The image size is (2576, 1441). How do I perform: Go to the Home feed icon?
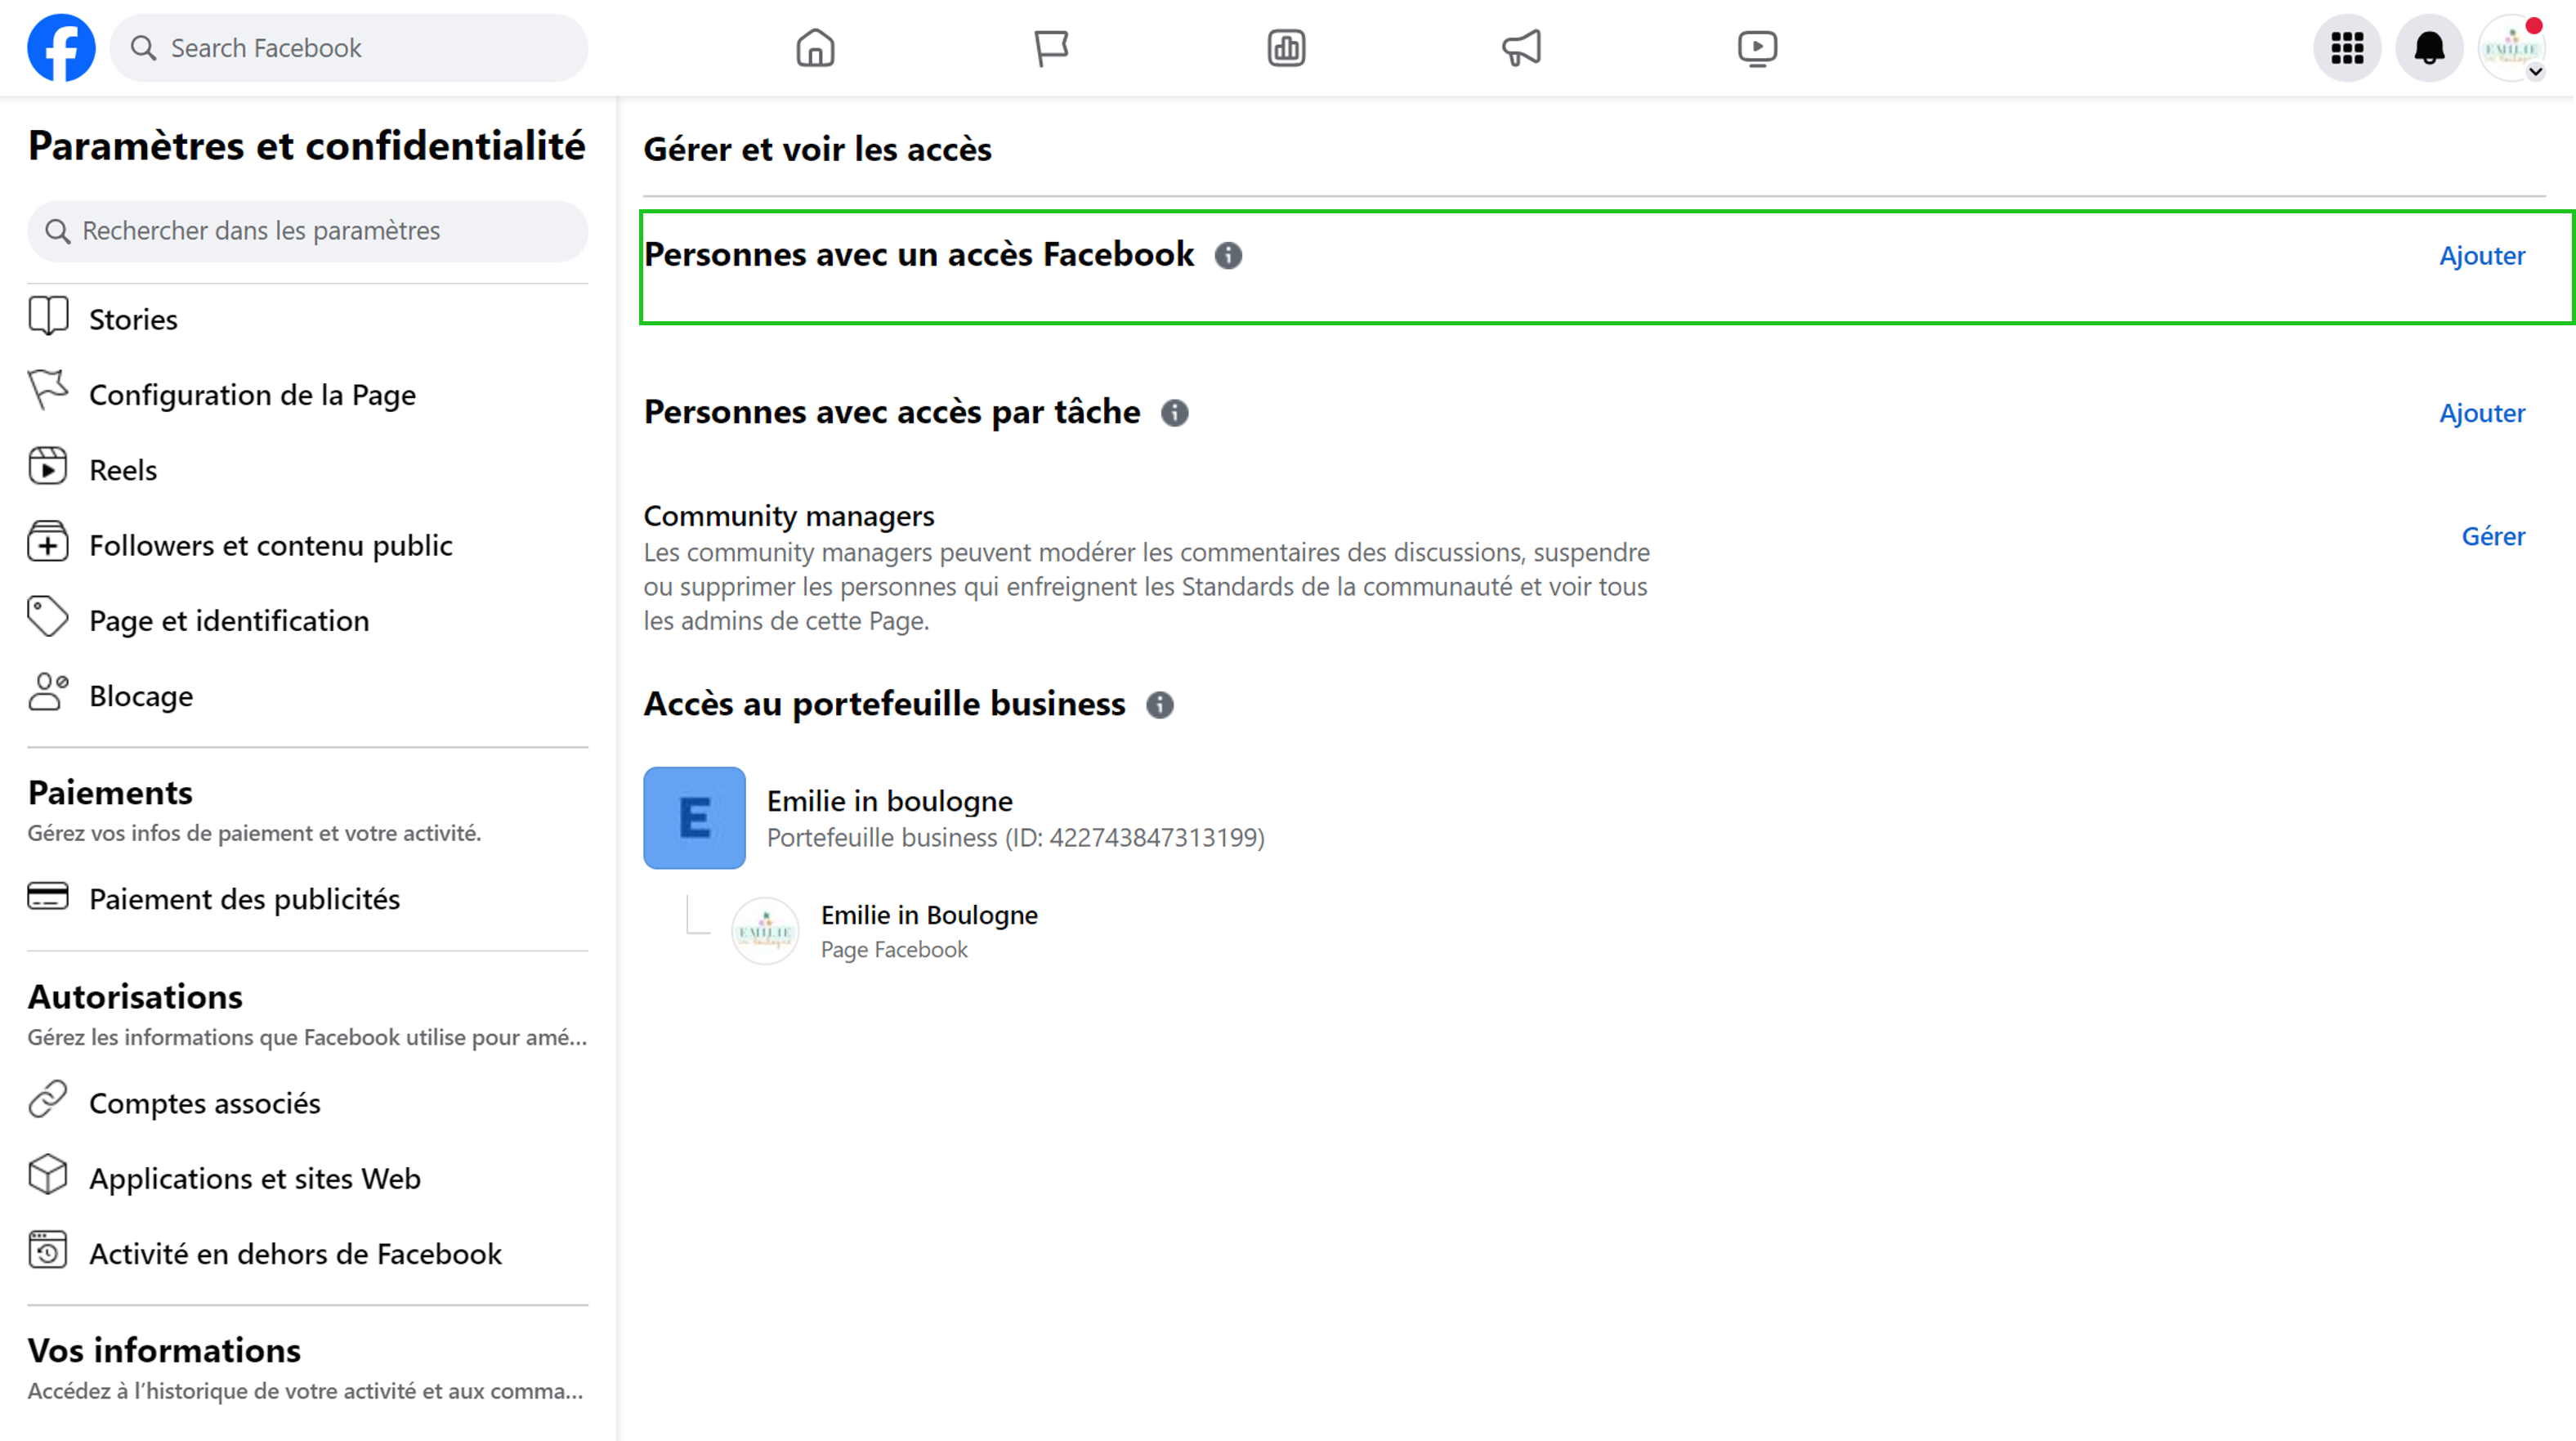pos(815,48)
